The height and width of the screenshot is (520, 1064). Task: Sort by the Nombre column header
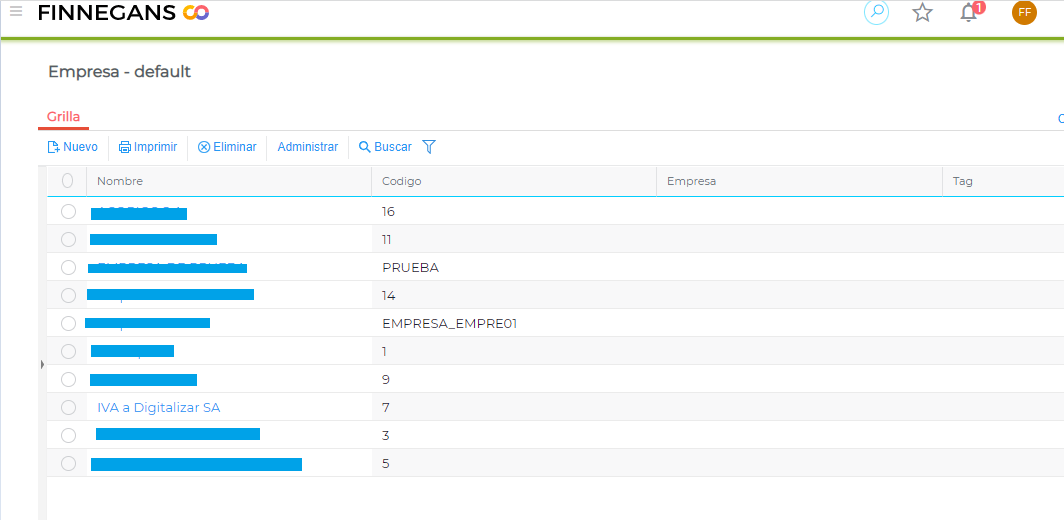point(229,181)
